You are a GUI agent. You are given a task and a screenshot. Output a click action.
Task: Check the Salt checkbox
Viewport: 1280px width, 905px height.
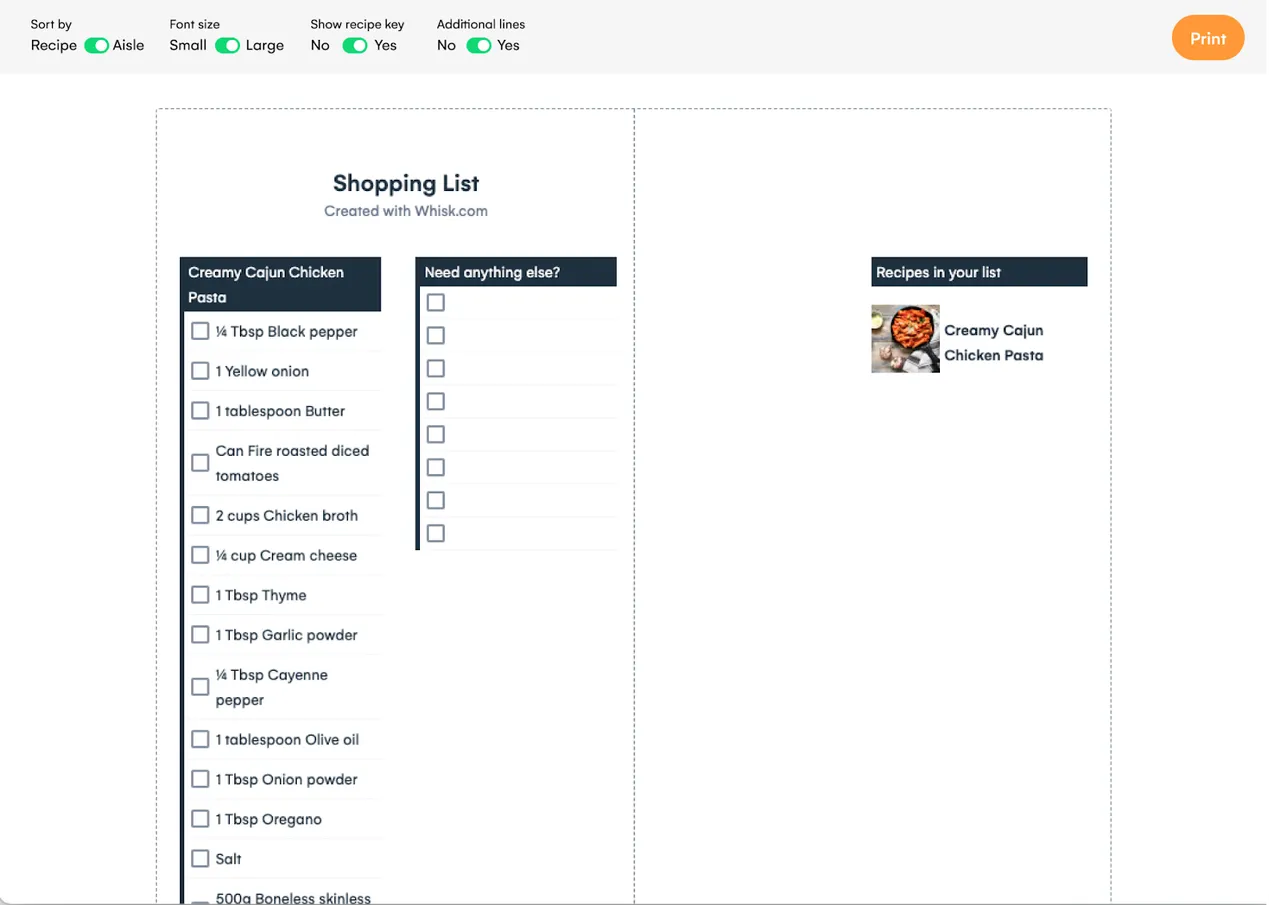point(200,858)
